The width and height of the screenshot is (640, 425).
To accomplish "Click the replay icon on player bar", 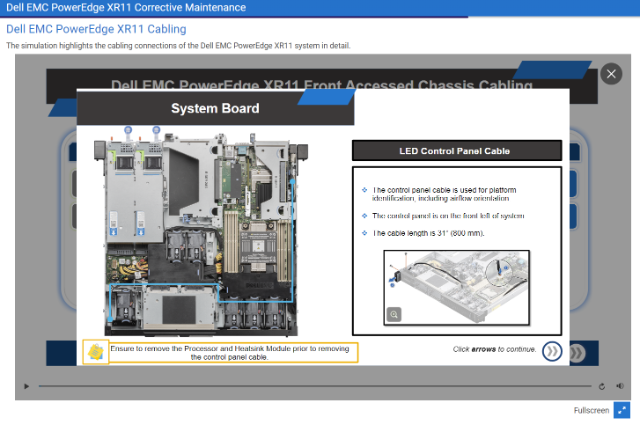I will pyautogui.click(x=602, y=386).
